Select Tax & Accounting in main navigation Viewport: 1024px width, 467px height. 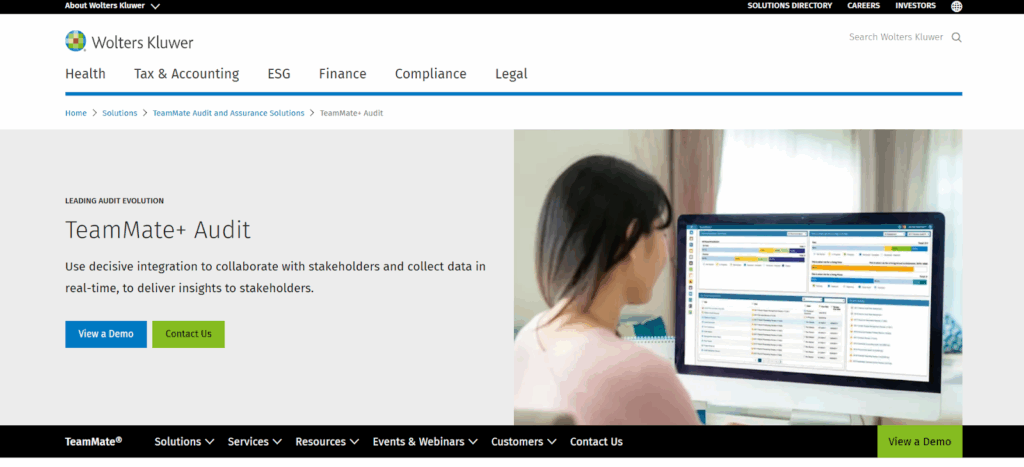point(186,74)
